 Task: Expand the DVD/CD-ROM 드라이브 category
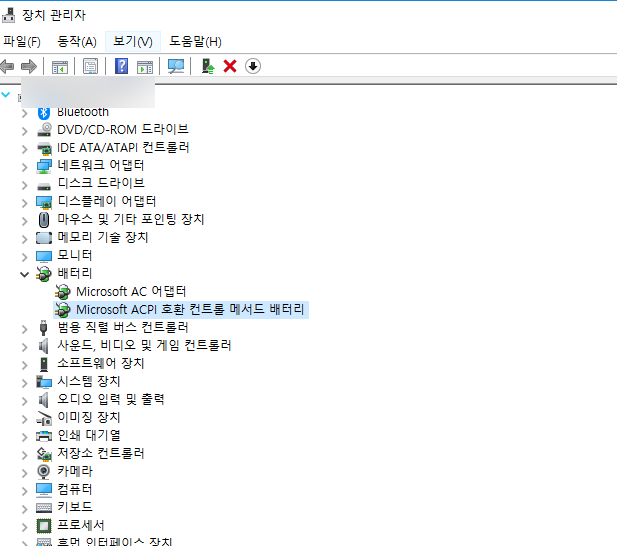[25, 131]
